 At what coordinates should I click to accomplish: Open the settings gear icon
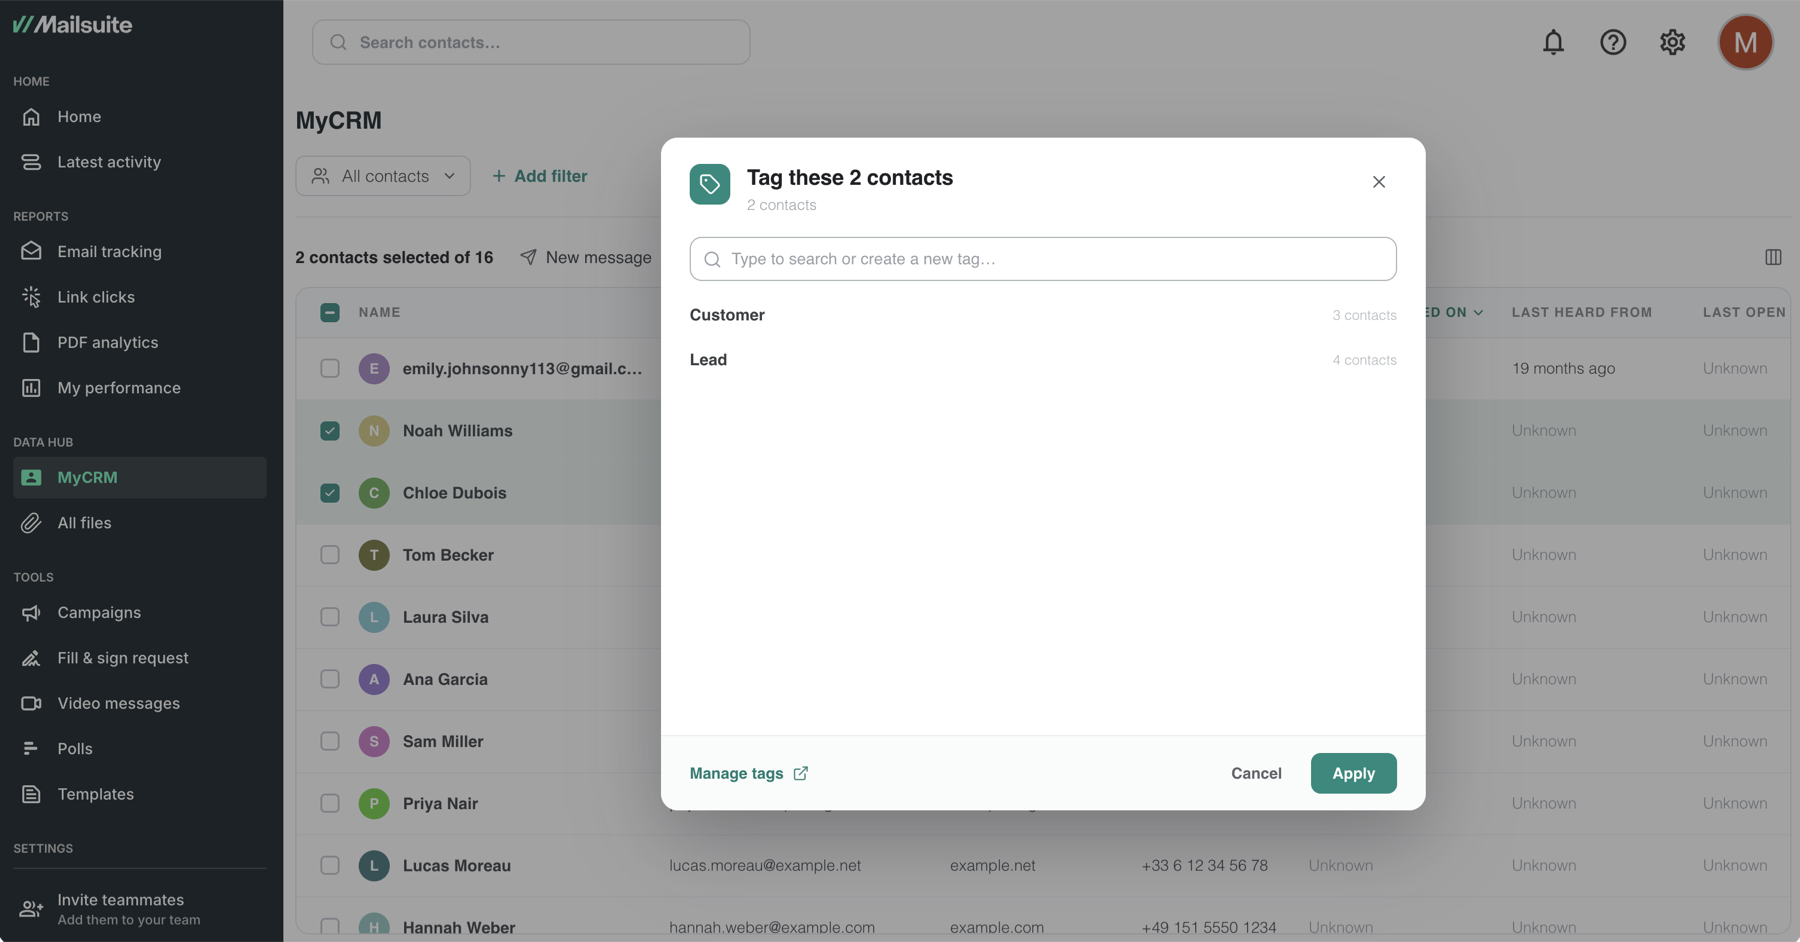coord(1672,42)
